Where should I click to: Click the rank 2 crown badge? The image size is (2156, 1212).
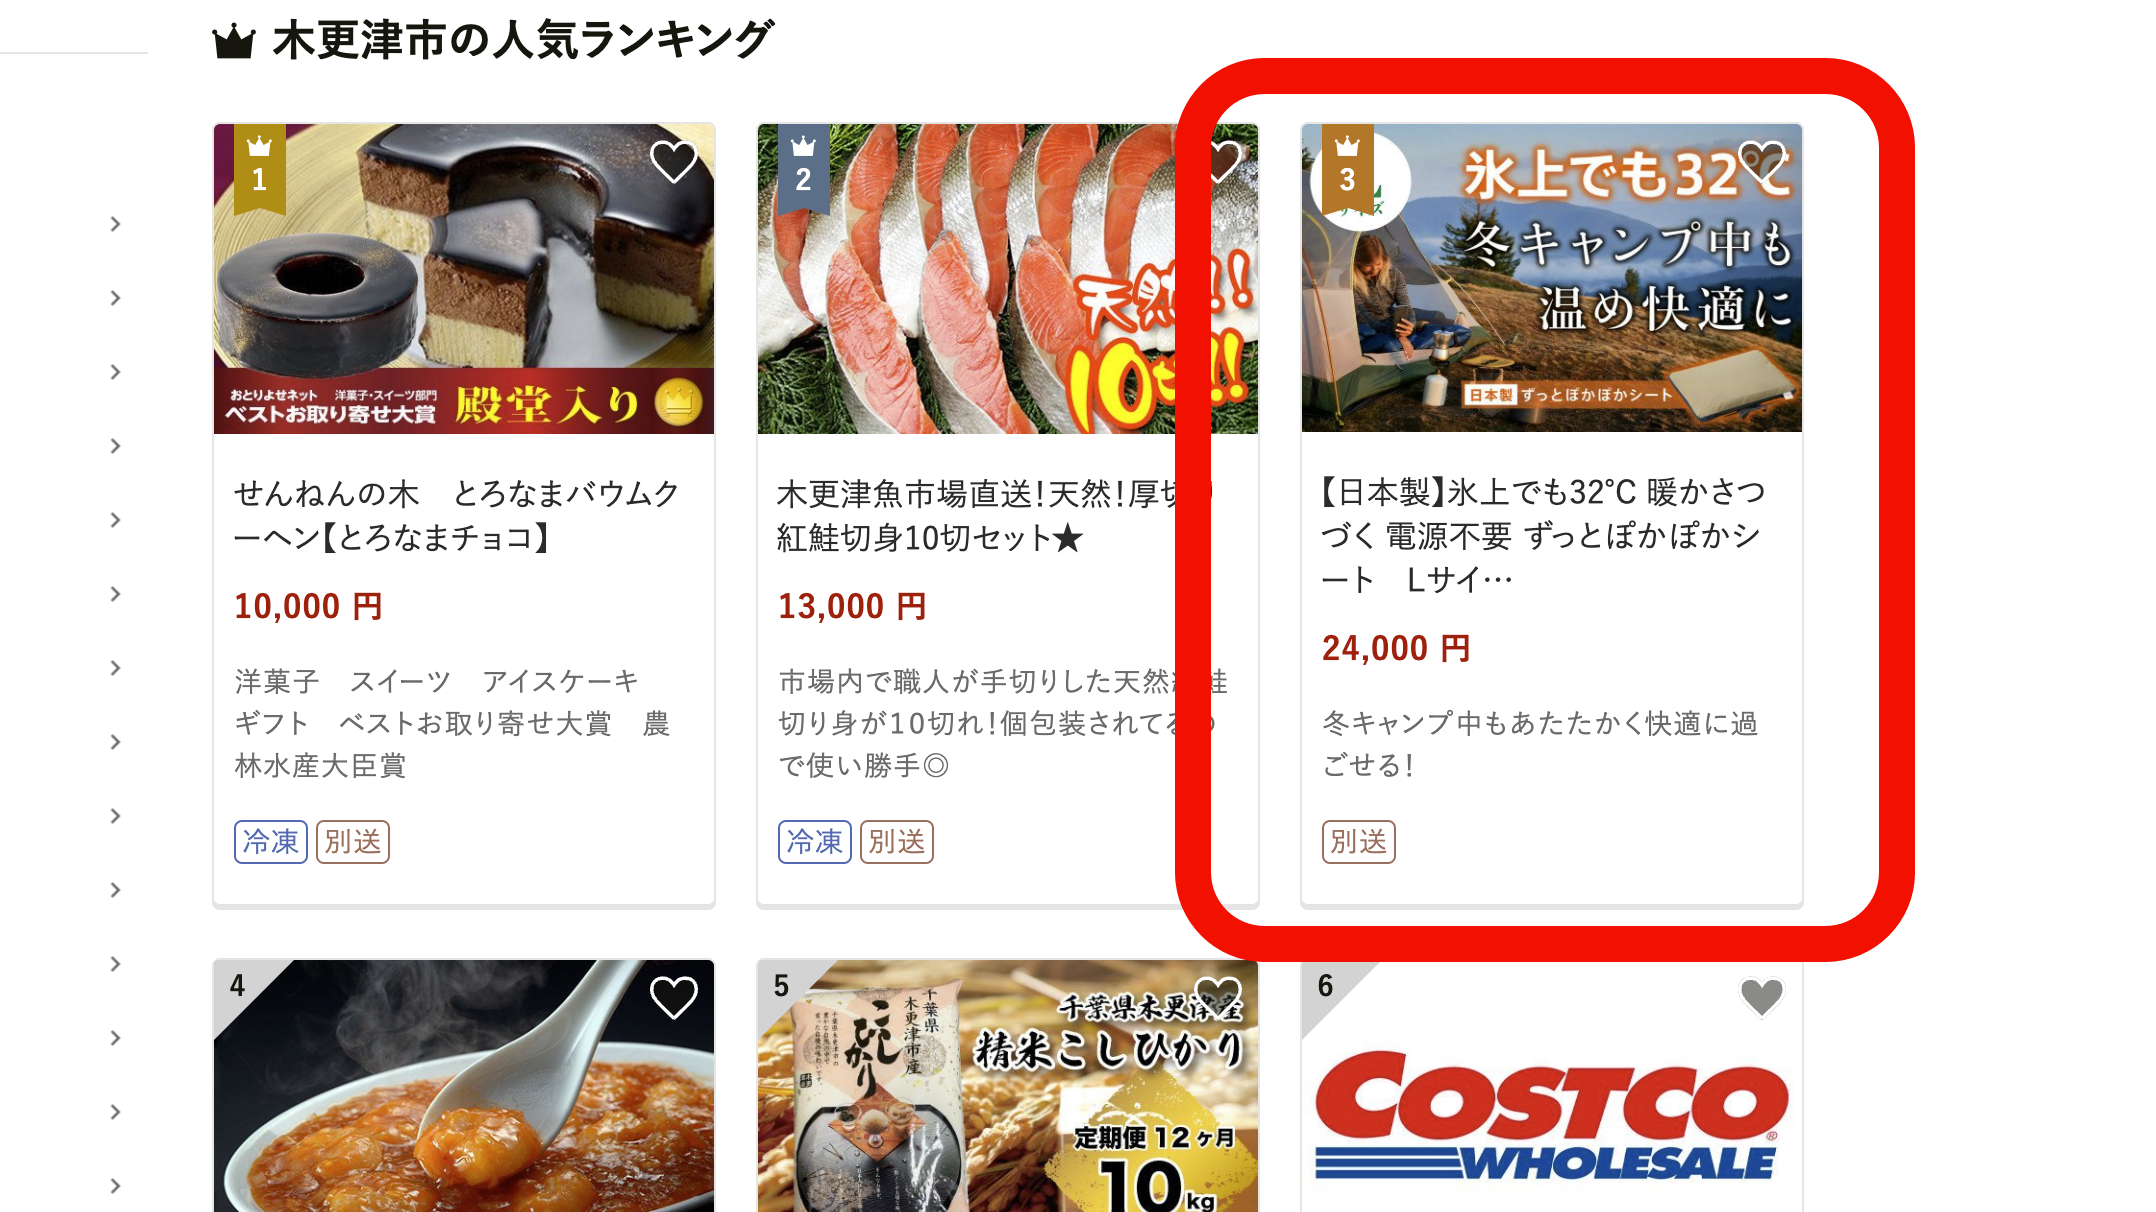[x=804, y=168]
